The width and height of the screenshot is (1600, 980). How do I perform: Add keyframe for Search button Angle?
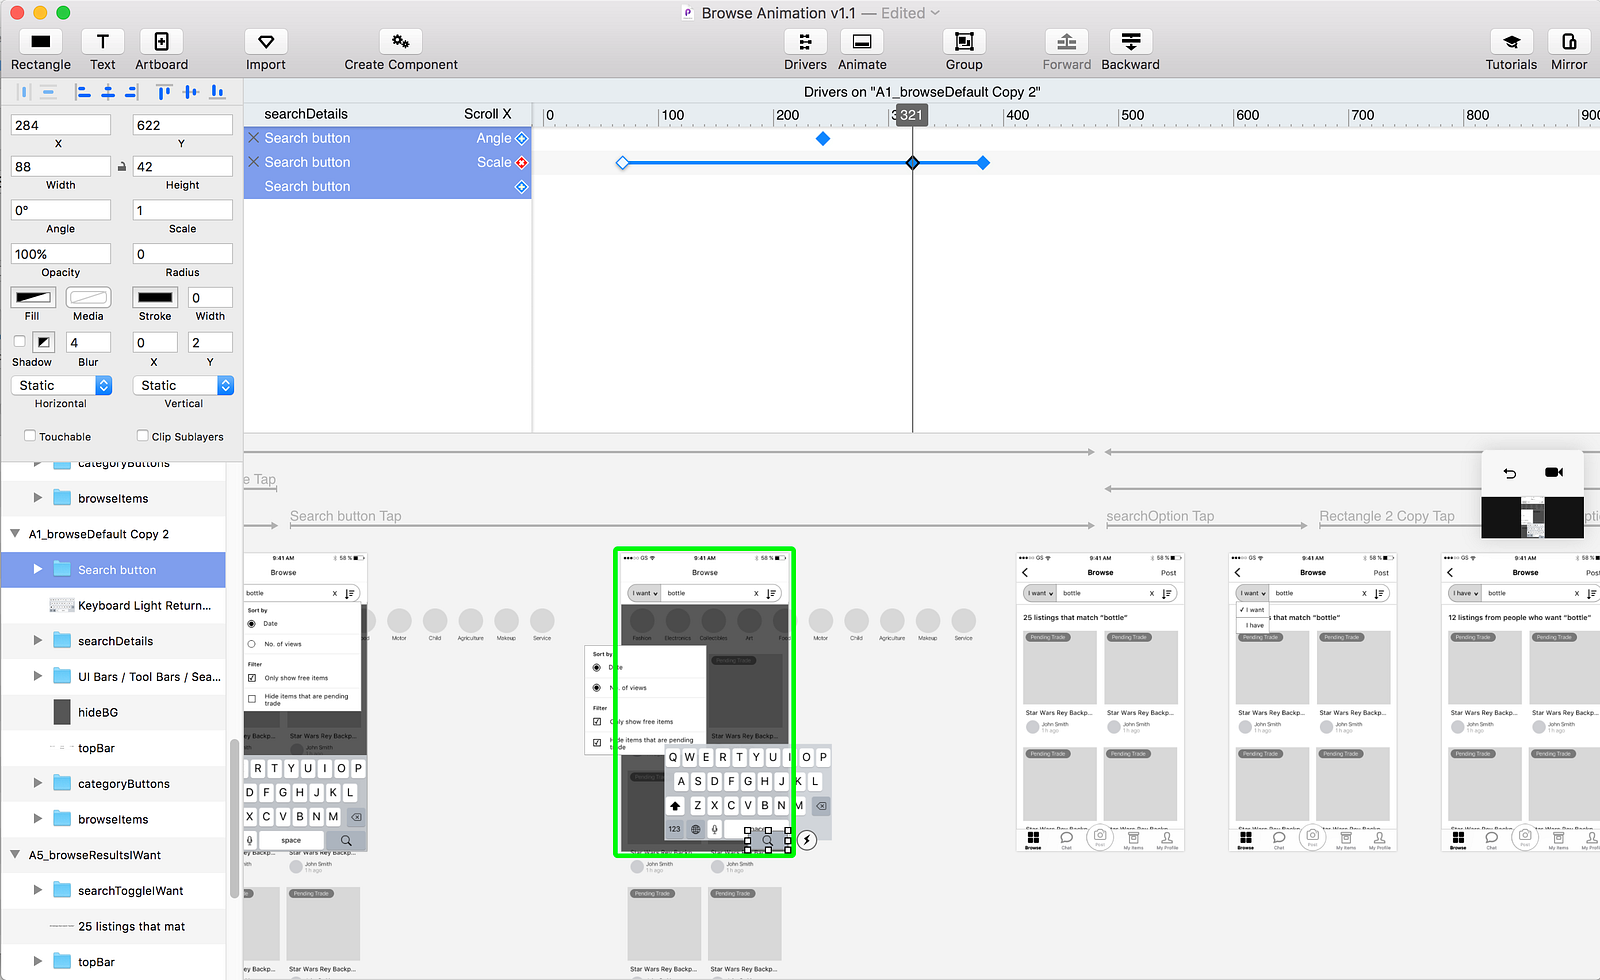(x=521, y=138)
